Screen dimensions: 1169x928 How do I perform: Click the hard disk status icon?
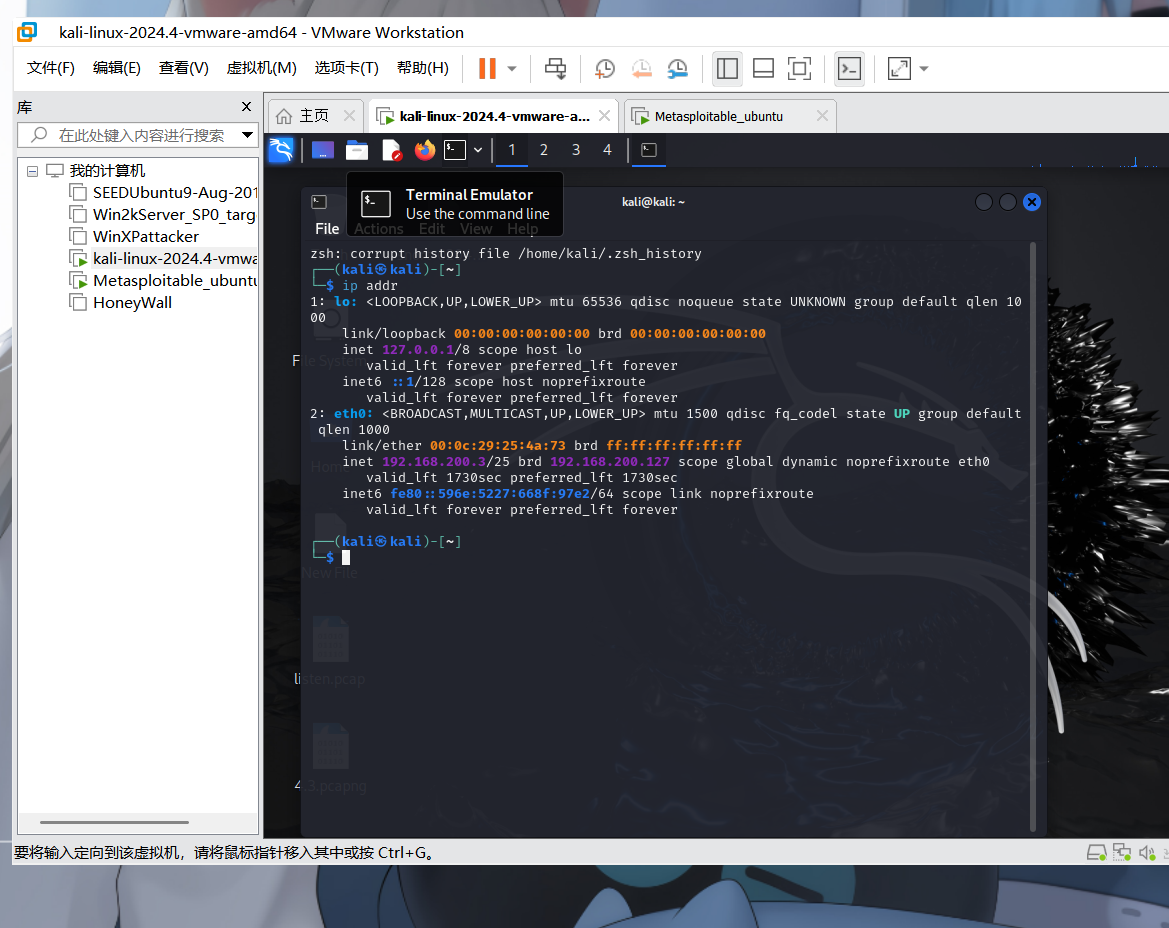(x=1096, y=852)
